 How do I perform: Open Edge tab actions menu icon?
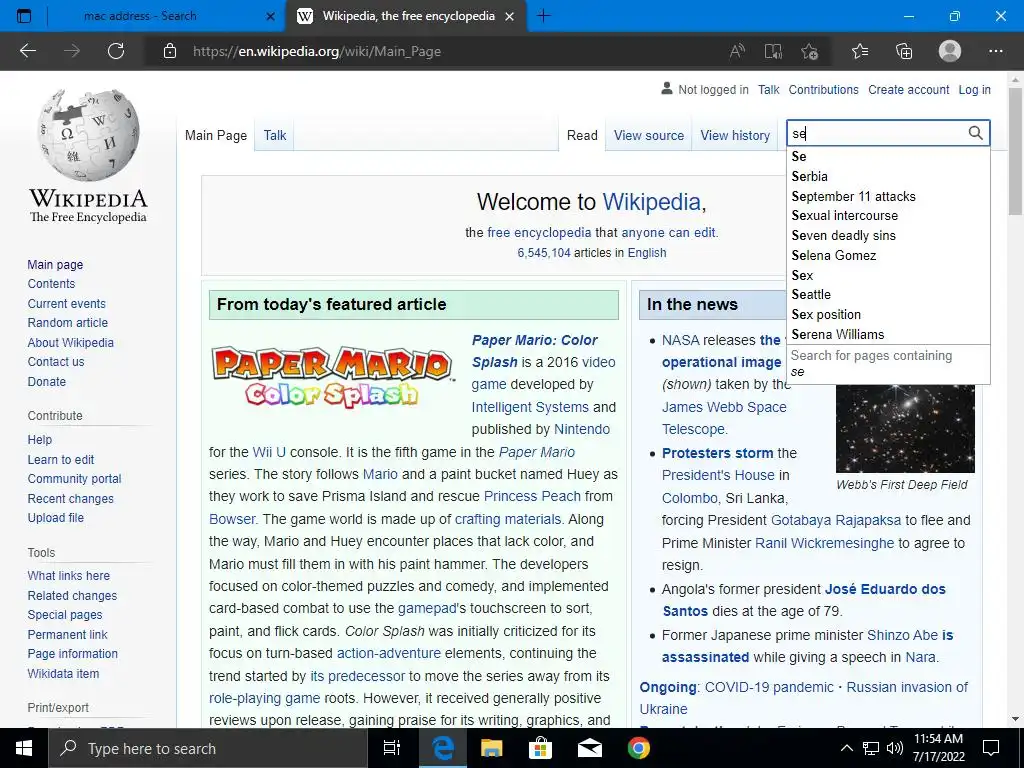[x=24, y=16]
